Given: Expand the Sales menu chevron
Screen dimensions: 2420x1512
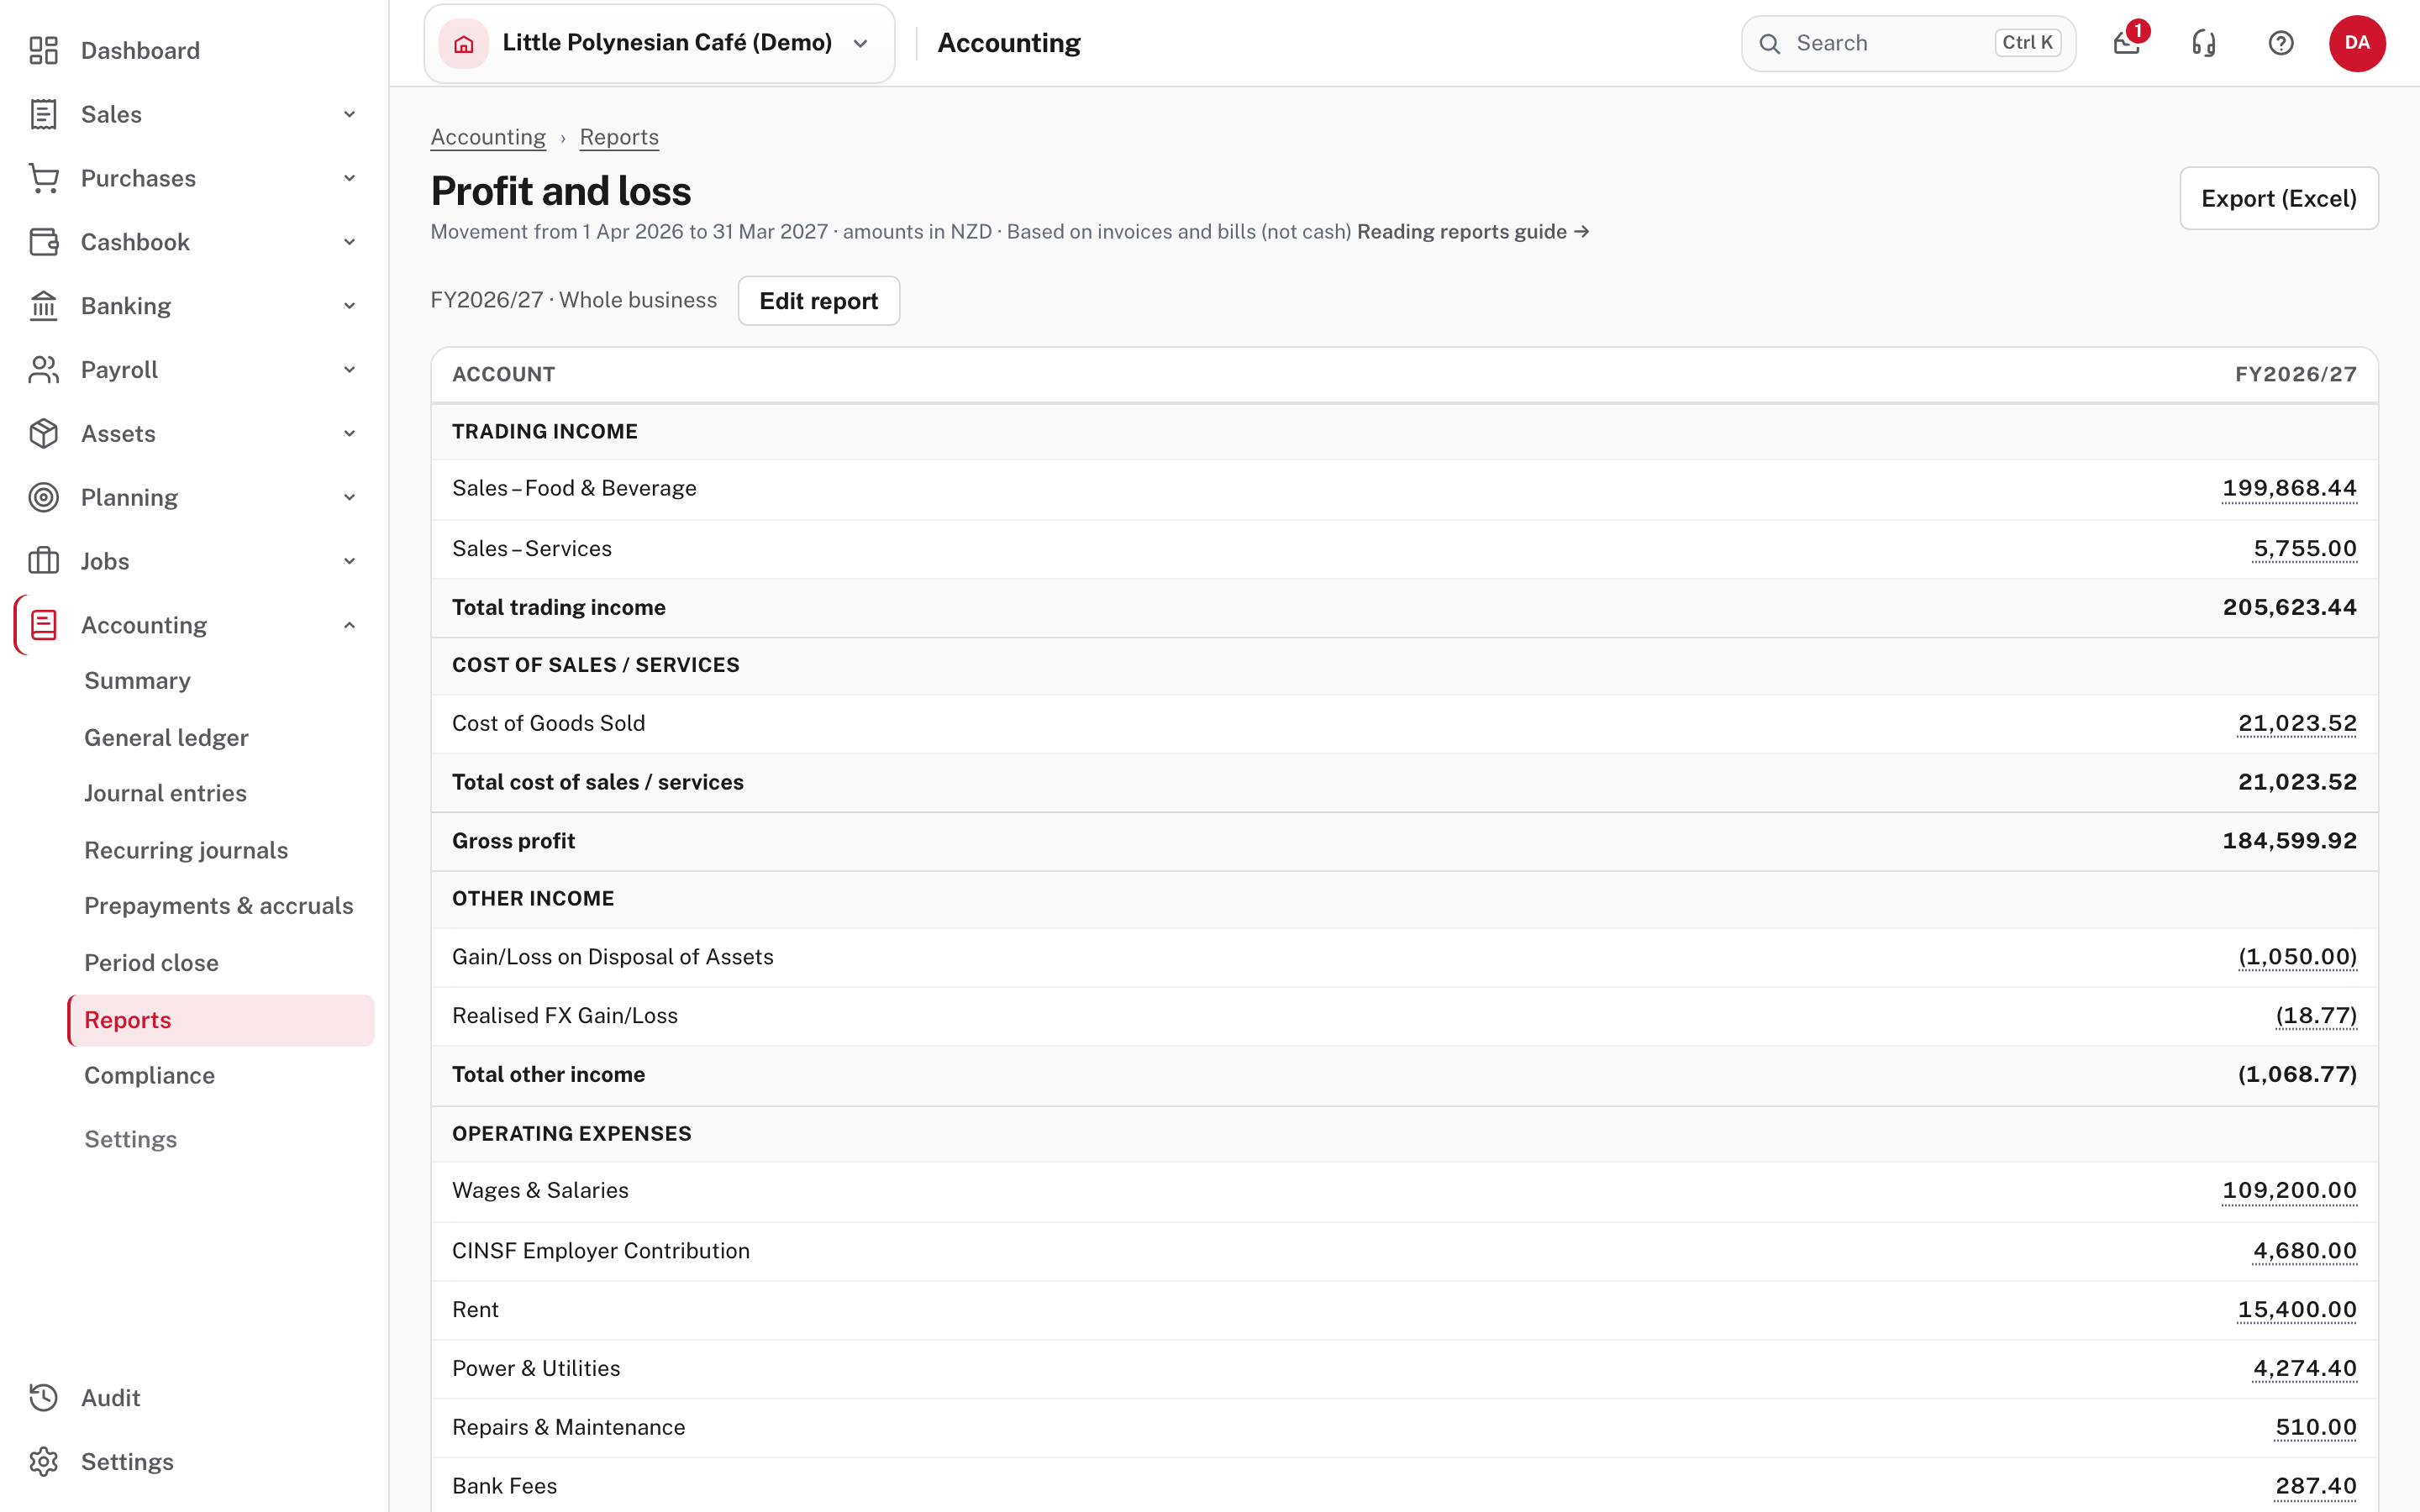Looking at the screenshot, I should tap(350, 114).
